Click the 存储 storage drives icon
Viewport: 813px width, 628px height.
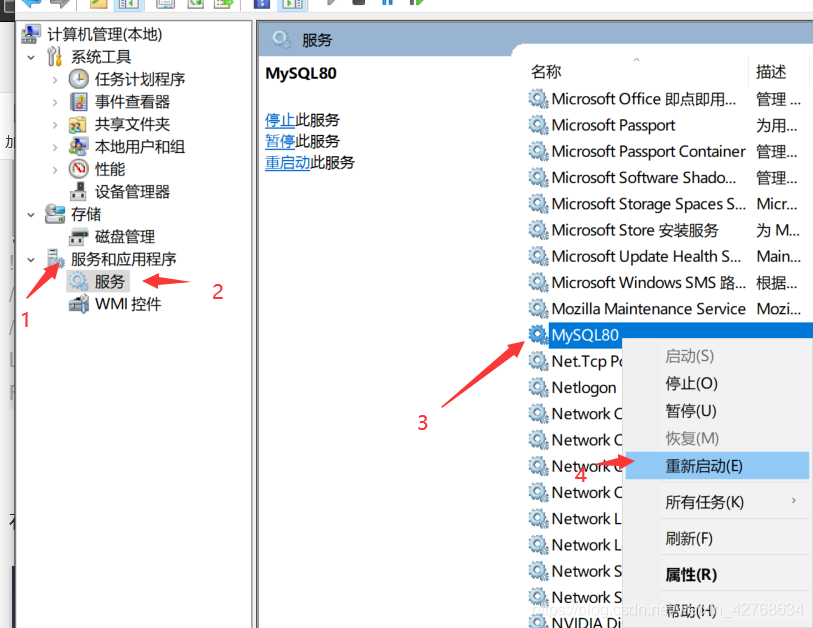(x=54, y=214)
